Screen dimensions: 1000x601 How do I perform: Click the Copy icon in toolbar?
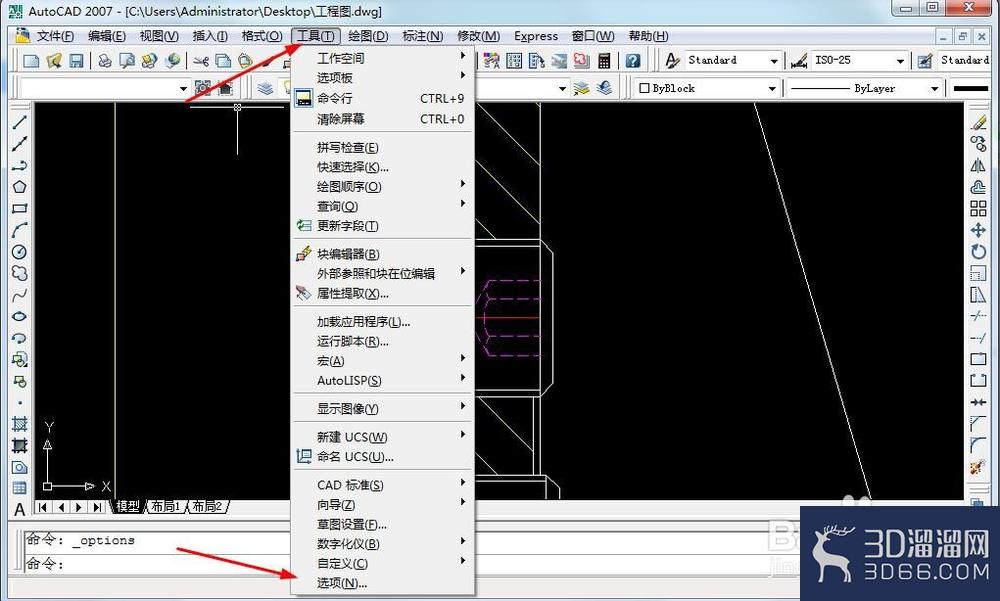tap(223, 61)
